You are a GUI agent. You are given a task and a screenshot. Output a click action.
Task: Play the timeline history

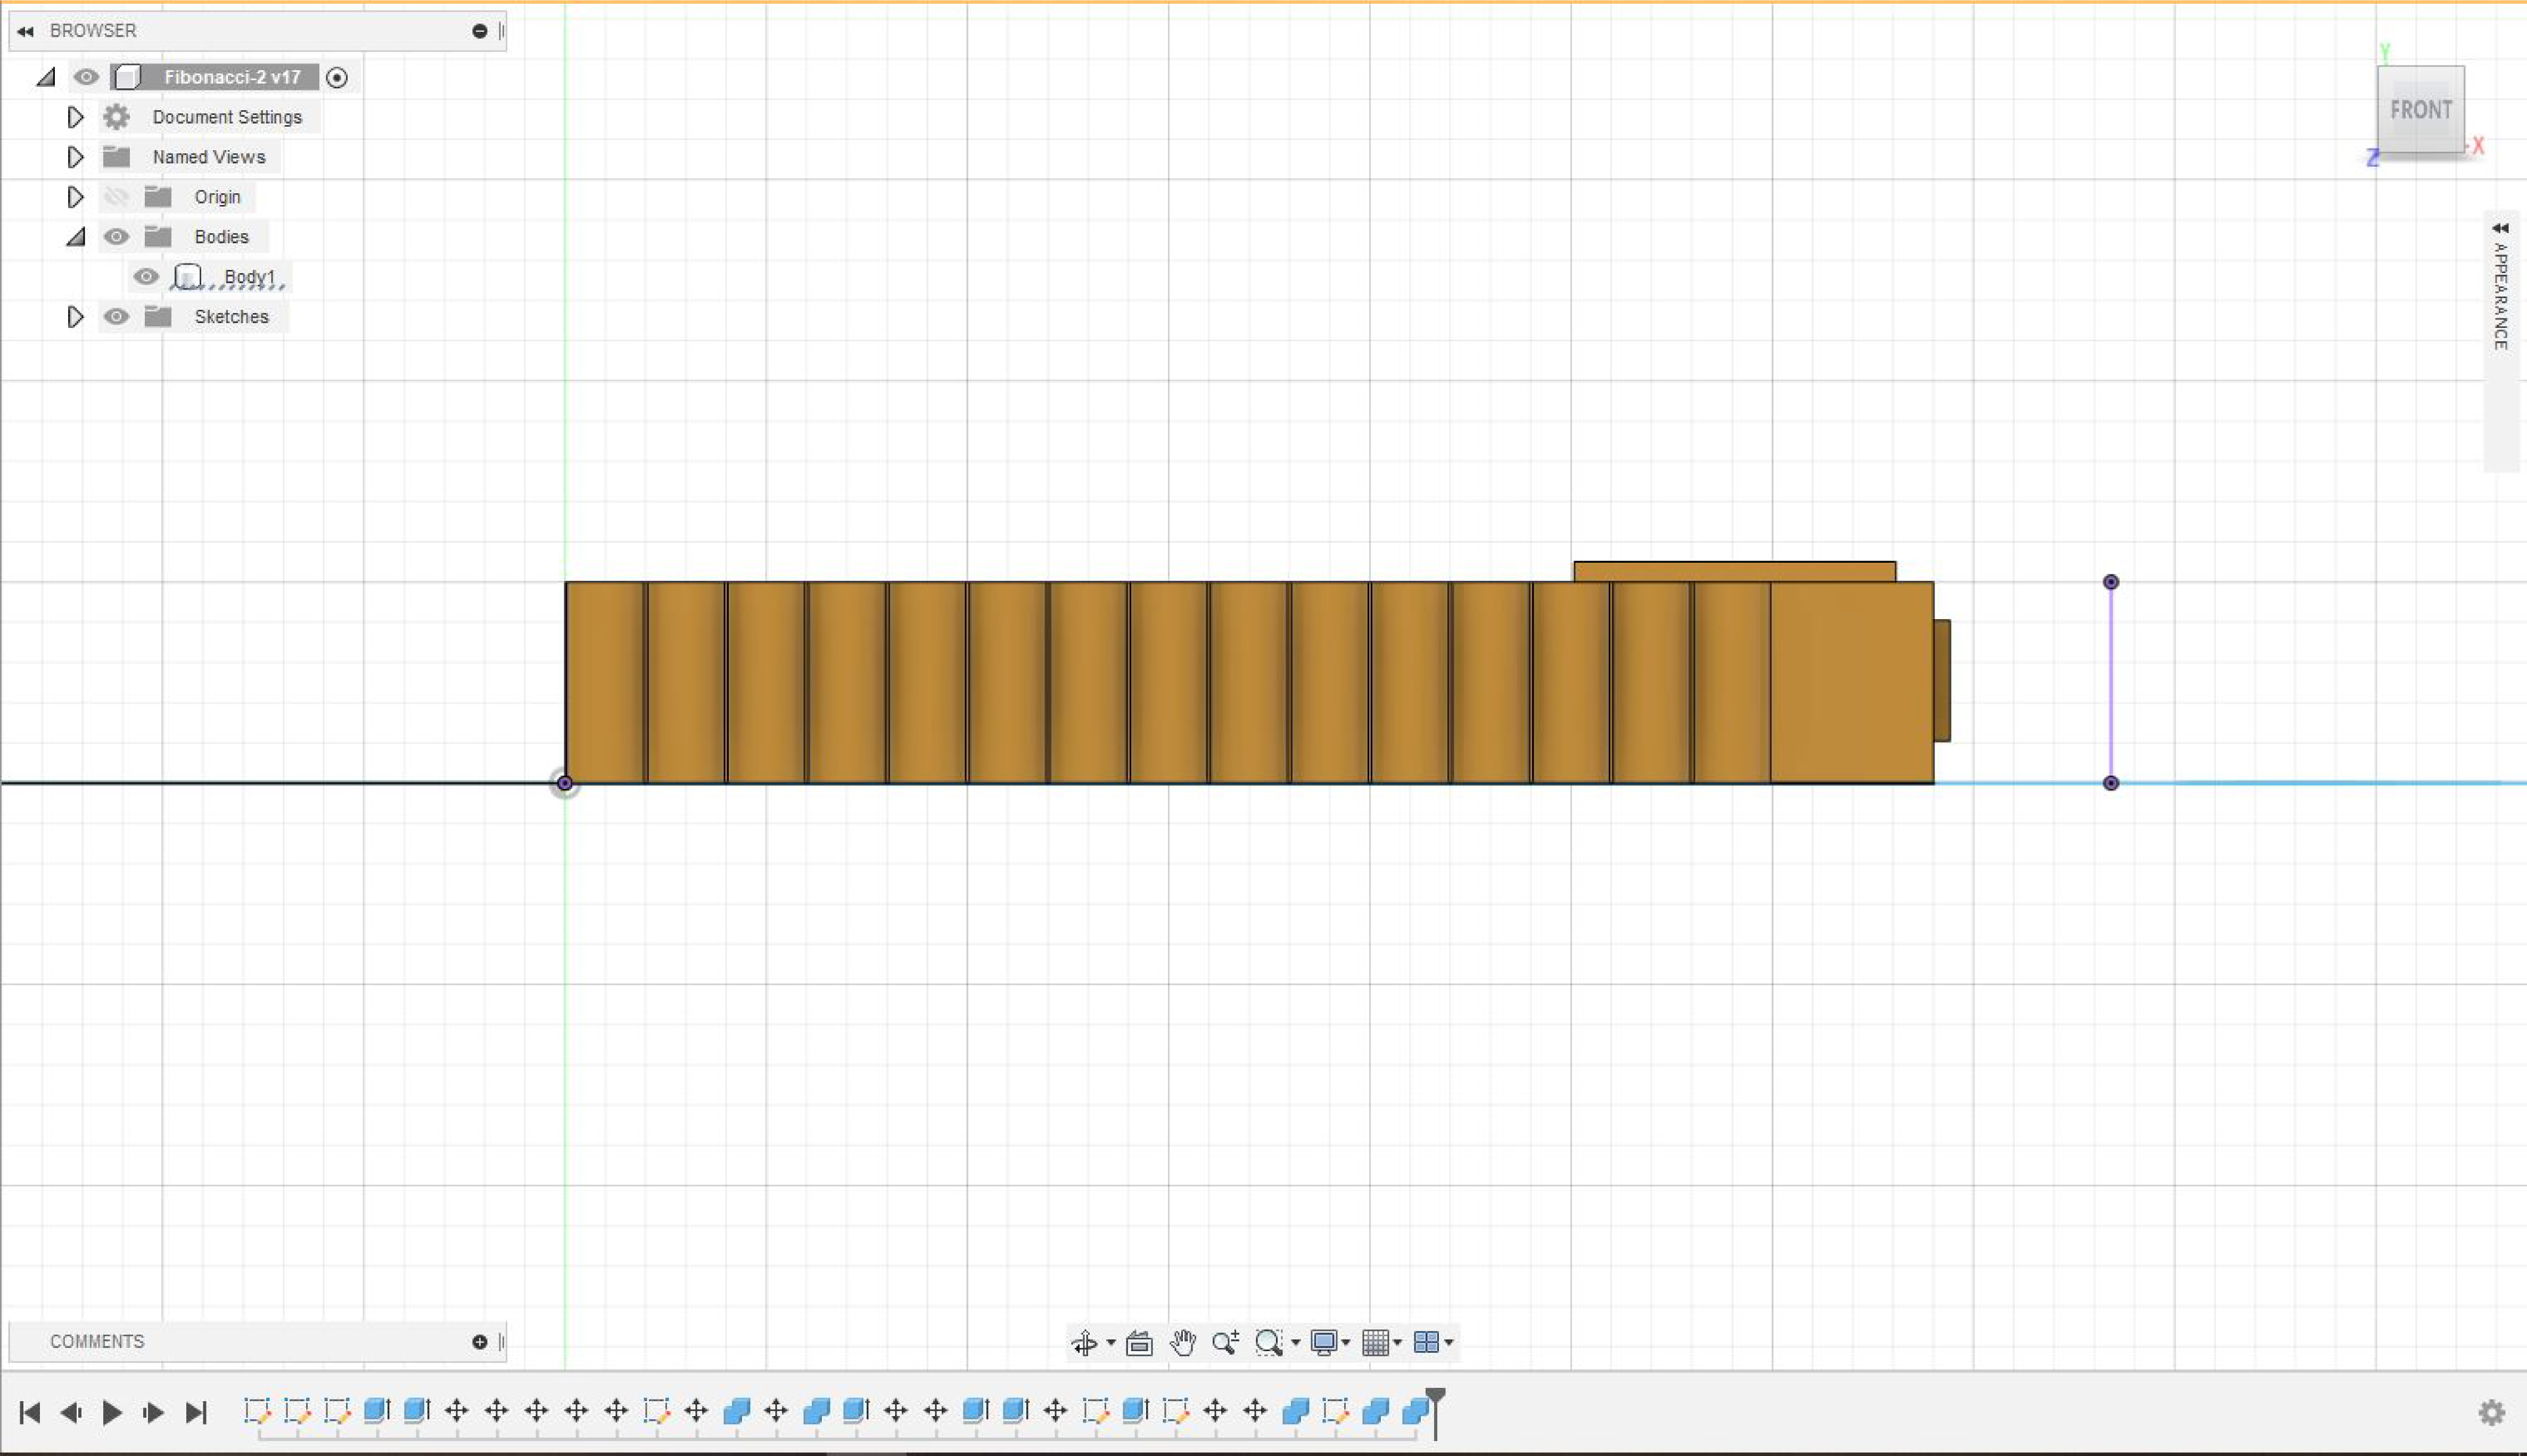(x=112, y=1412)
